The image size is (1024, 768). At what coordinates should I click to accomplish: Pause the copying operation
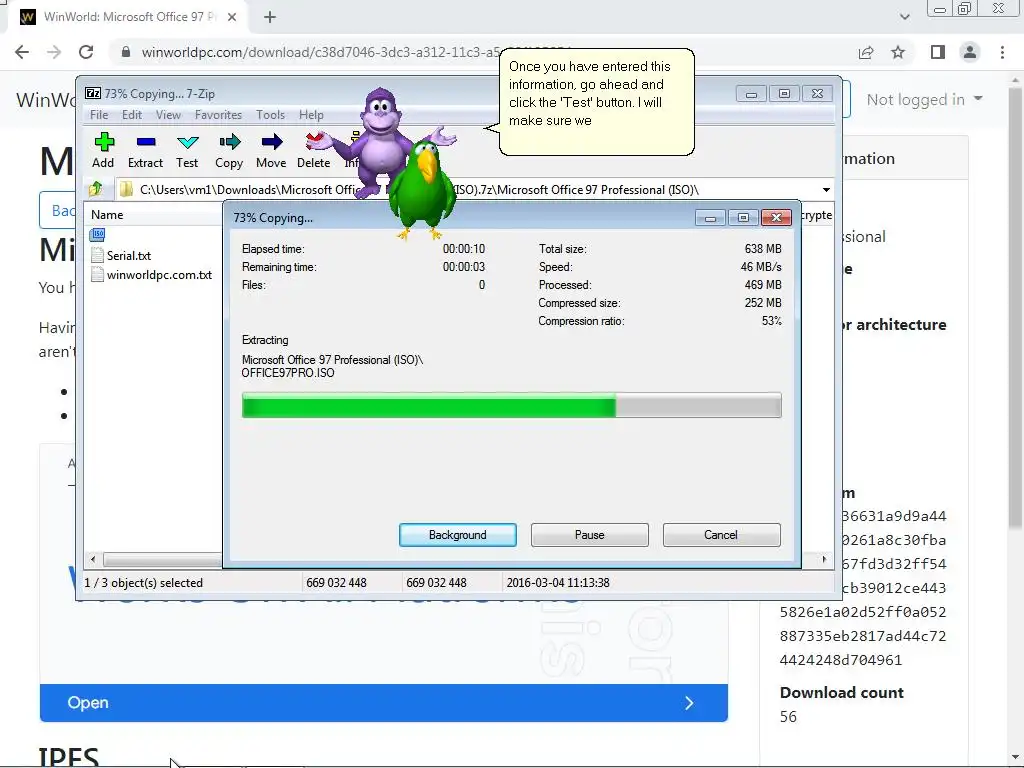pyautogui.click(x=590, y=535)
